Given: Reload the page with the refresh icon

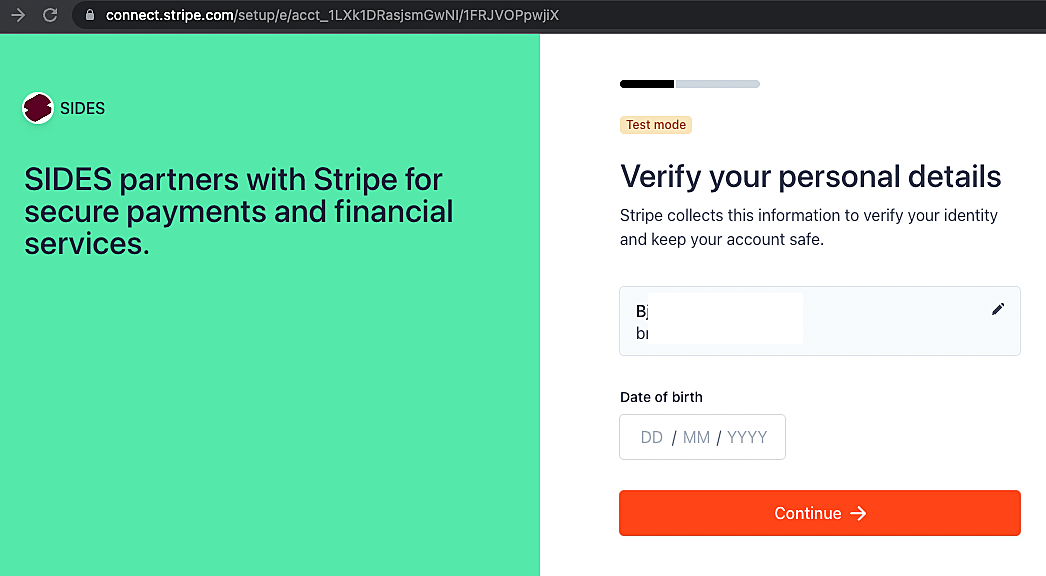Looking at the screenshot, I should (x=50, y=15).
